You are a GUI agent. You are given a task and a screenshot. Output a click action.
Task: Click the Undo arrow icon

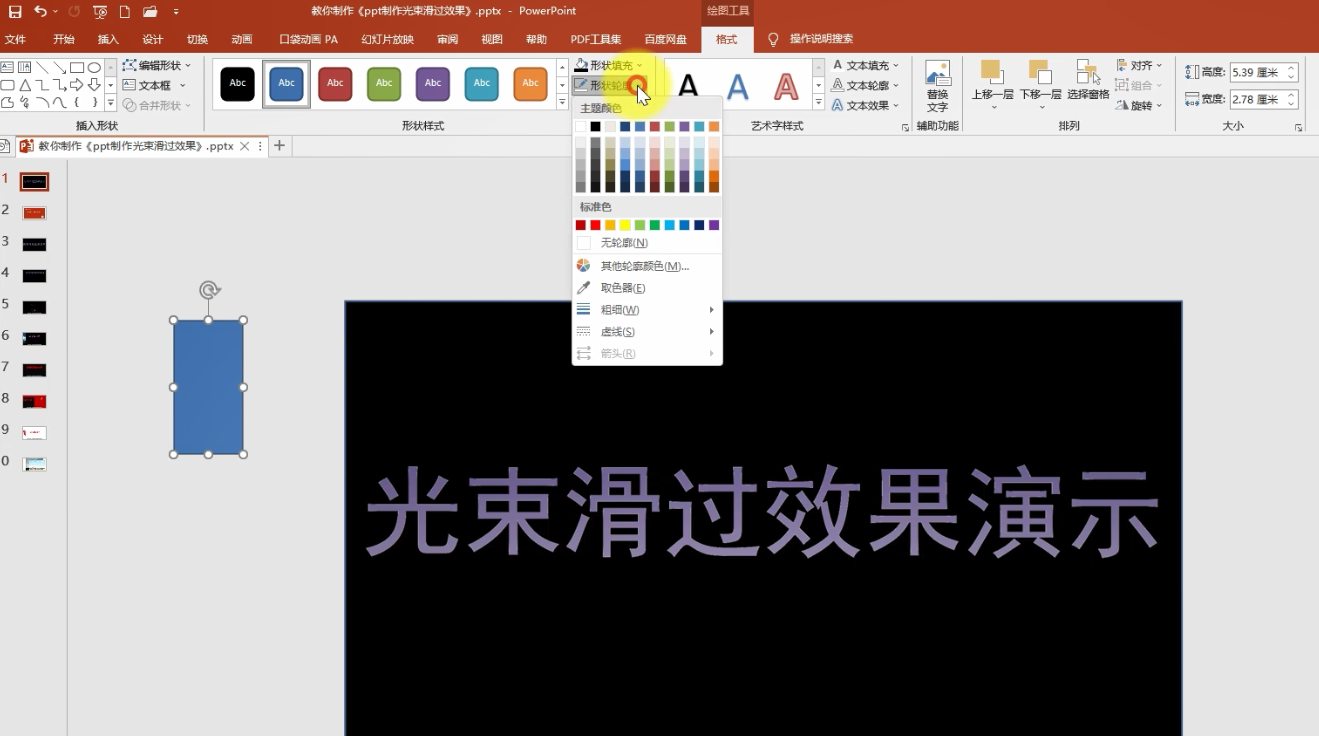tap(40, 11)
